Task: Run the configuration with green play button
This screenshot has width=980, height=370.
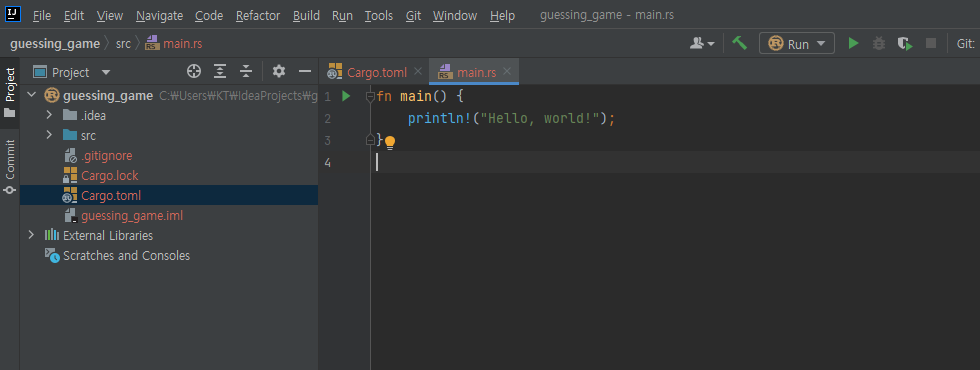Action: click(853, 43)
